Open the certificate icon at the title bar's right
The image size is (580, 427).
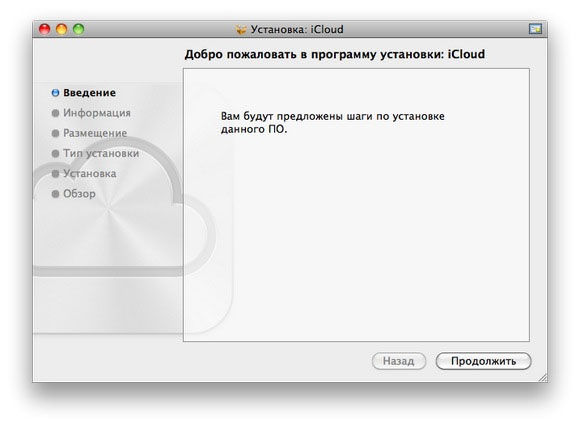535,29
